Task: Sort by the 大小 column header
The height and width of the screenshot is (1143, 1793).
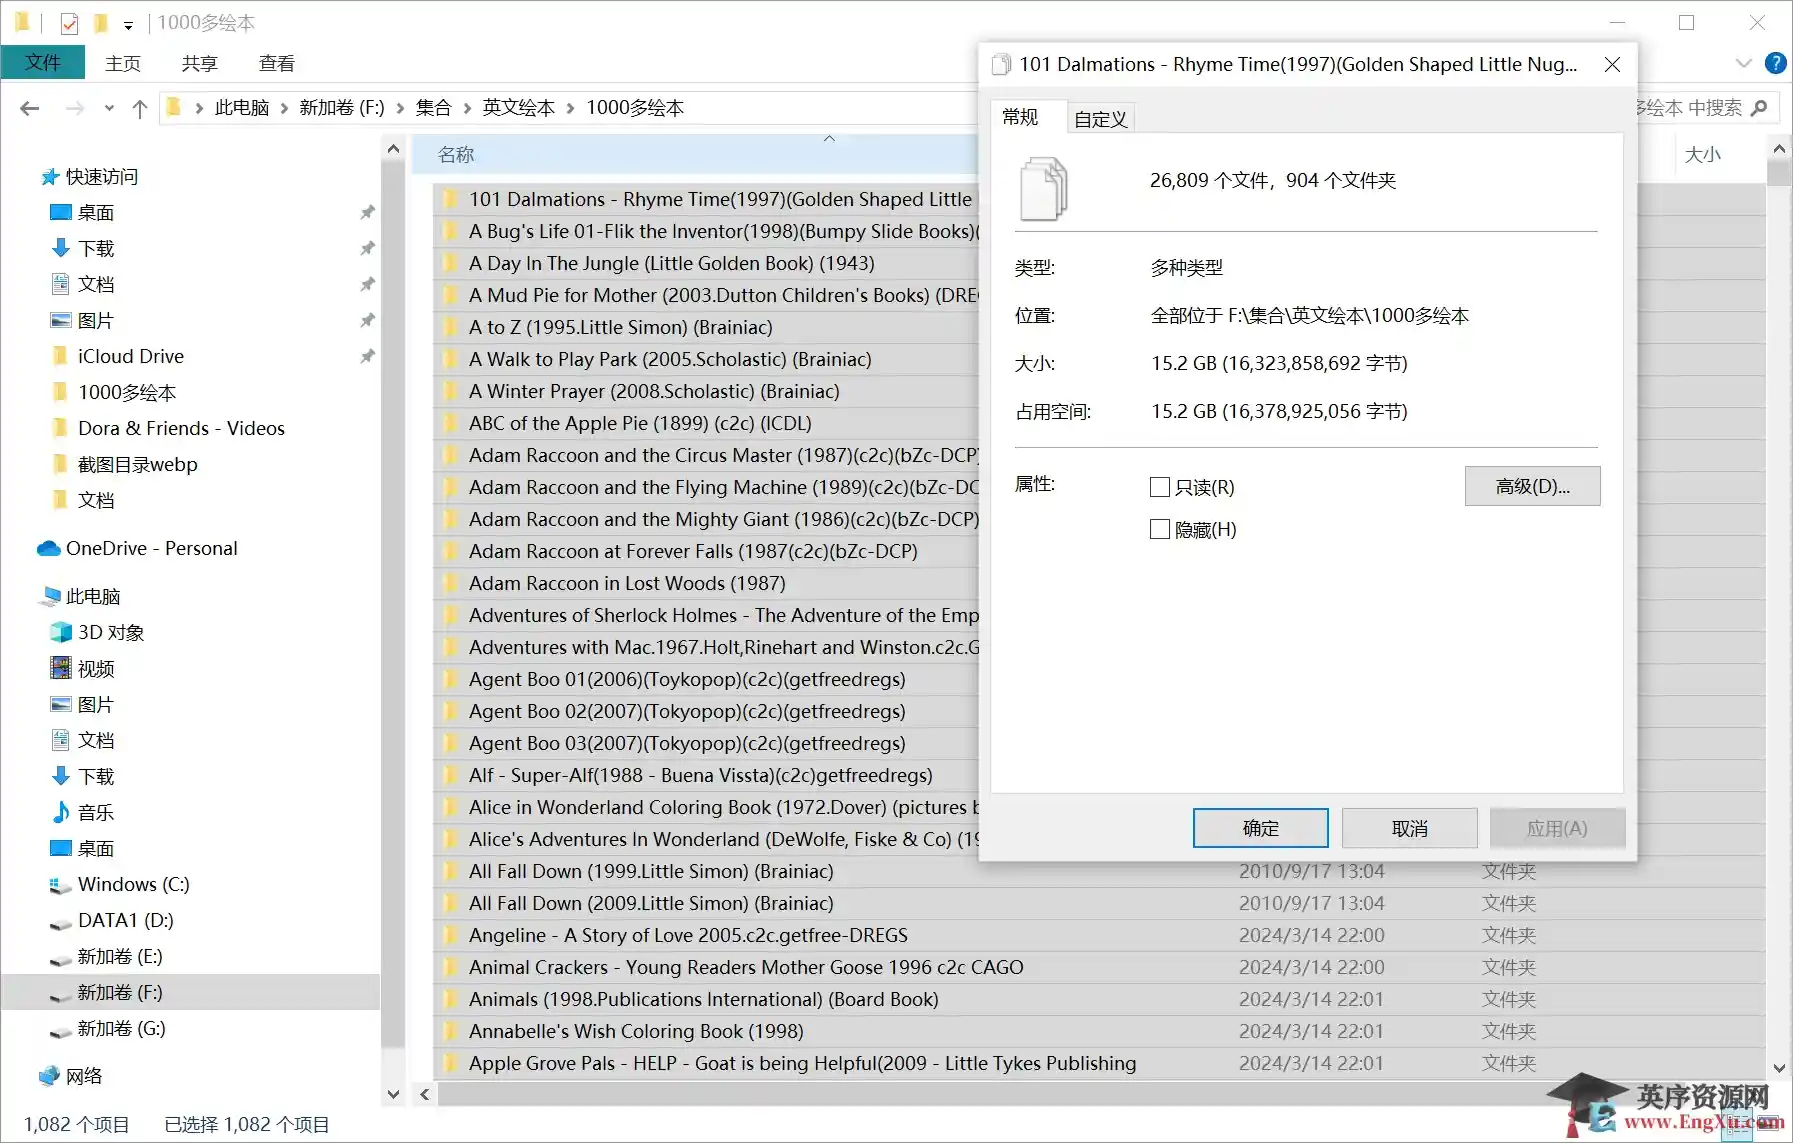Action: pyautogui.click(x=1702, y=154)
